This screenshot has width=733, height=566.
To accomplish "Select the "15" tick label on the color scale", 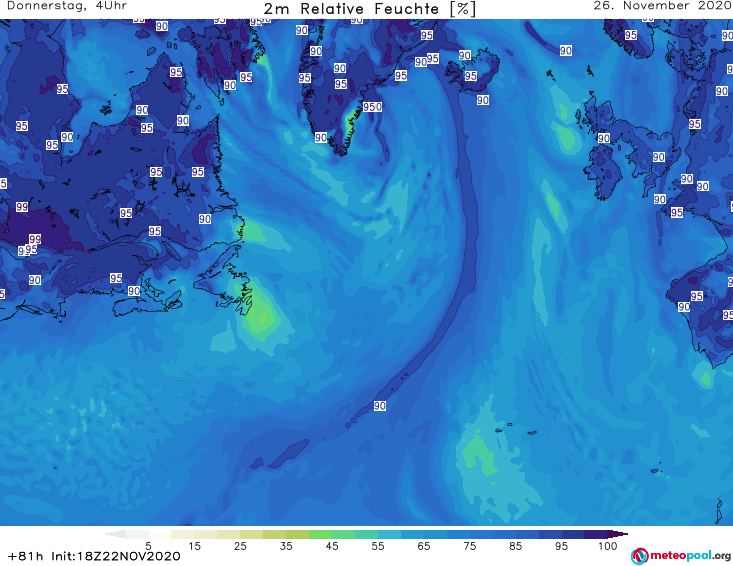I will click(x=194, y=545).
